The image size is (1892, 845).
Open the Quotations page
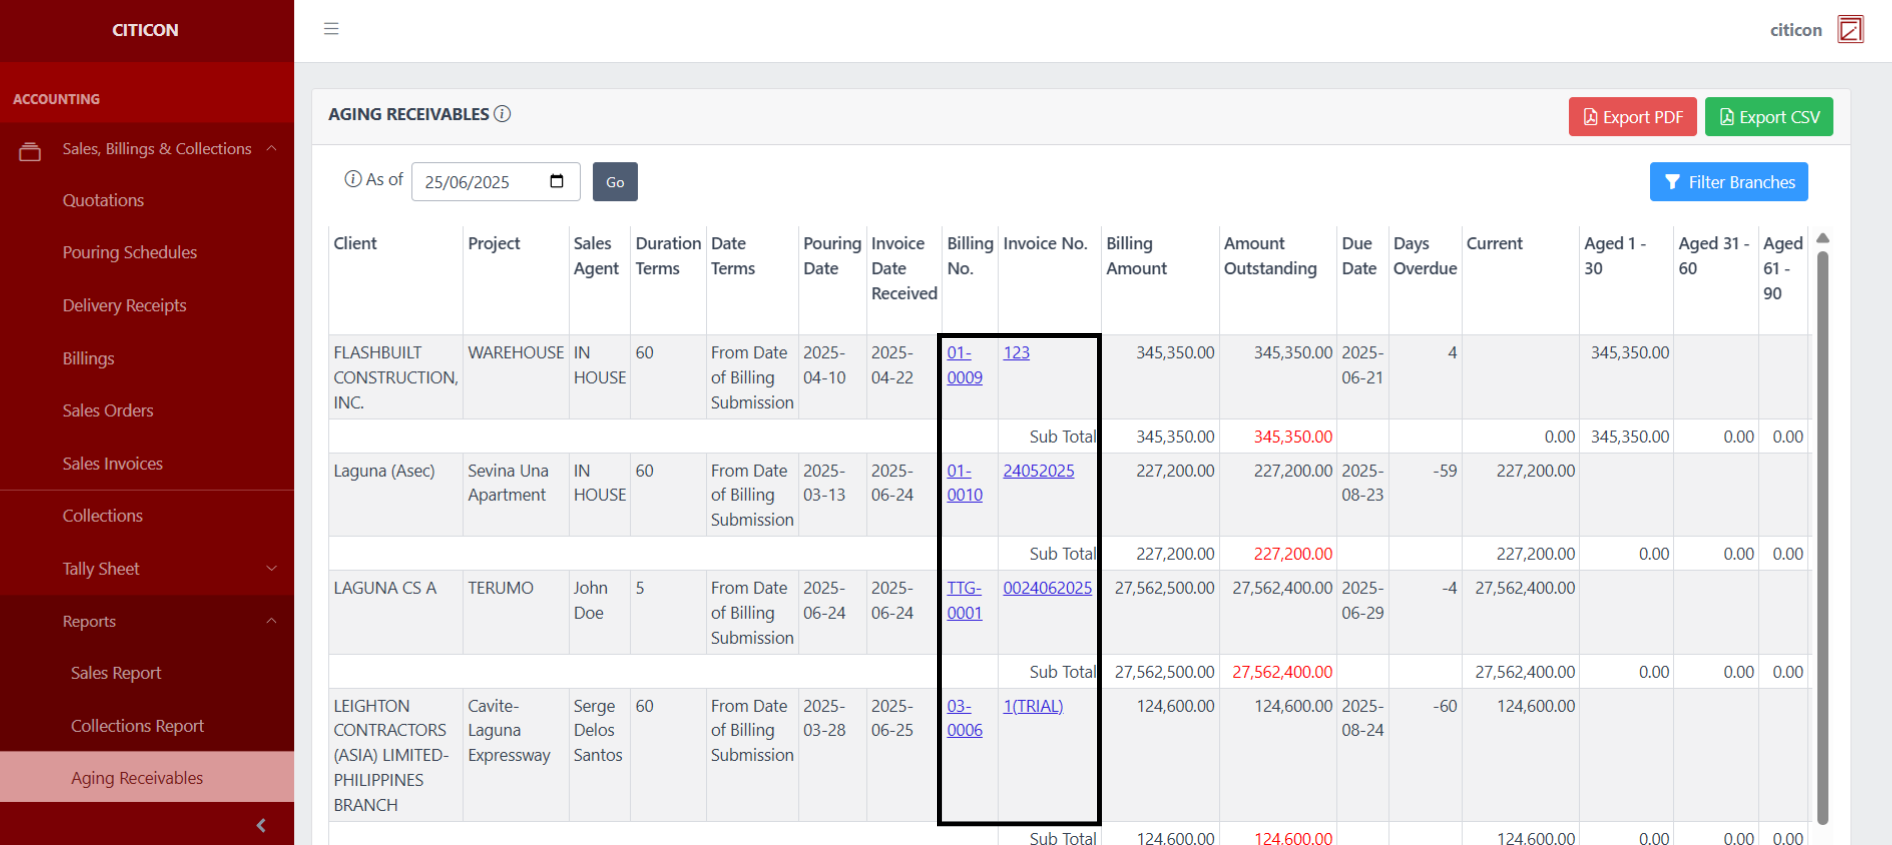tap(103, 200)
